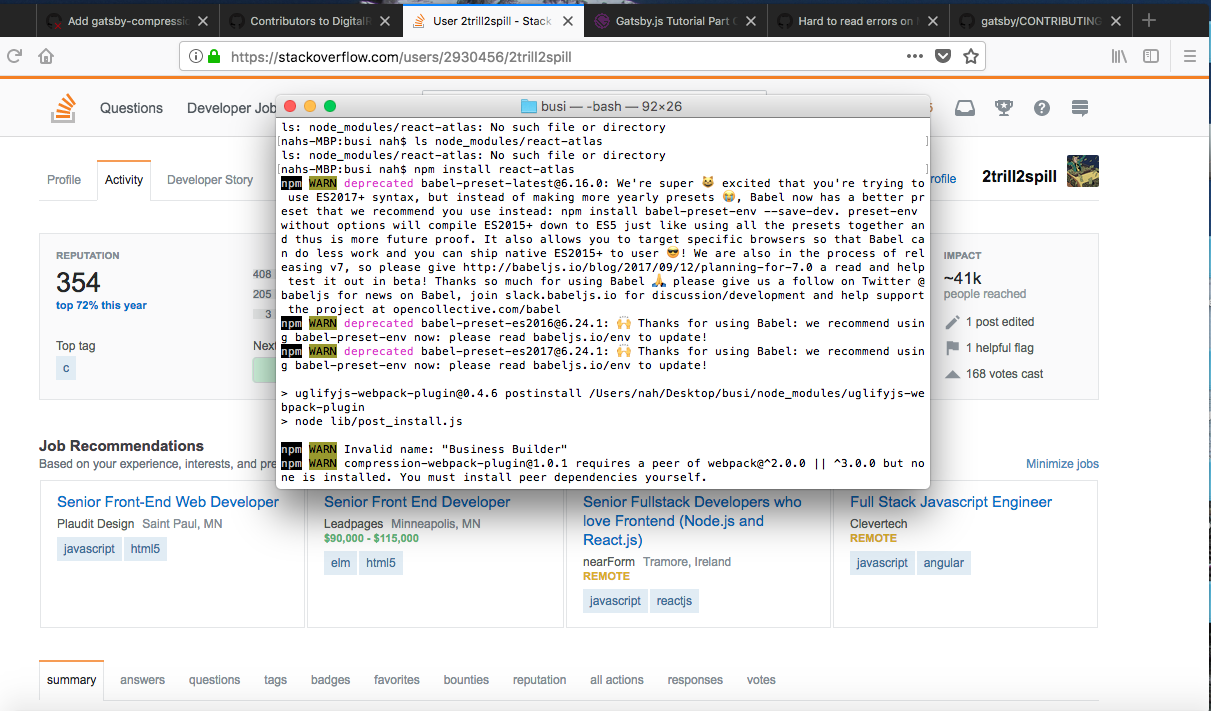Select the Activity tab
1211x711 pixels.
(x=124, y=180)
